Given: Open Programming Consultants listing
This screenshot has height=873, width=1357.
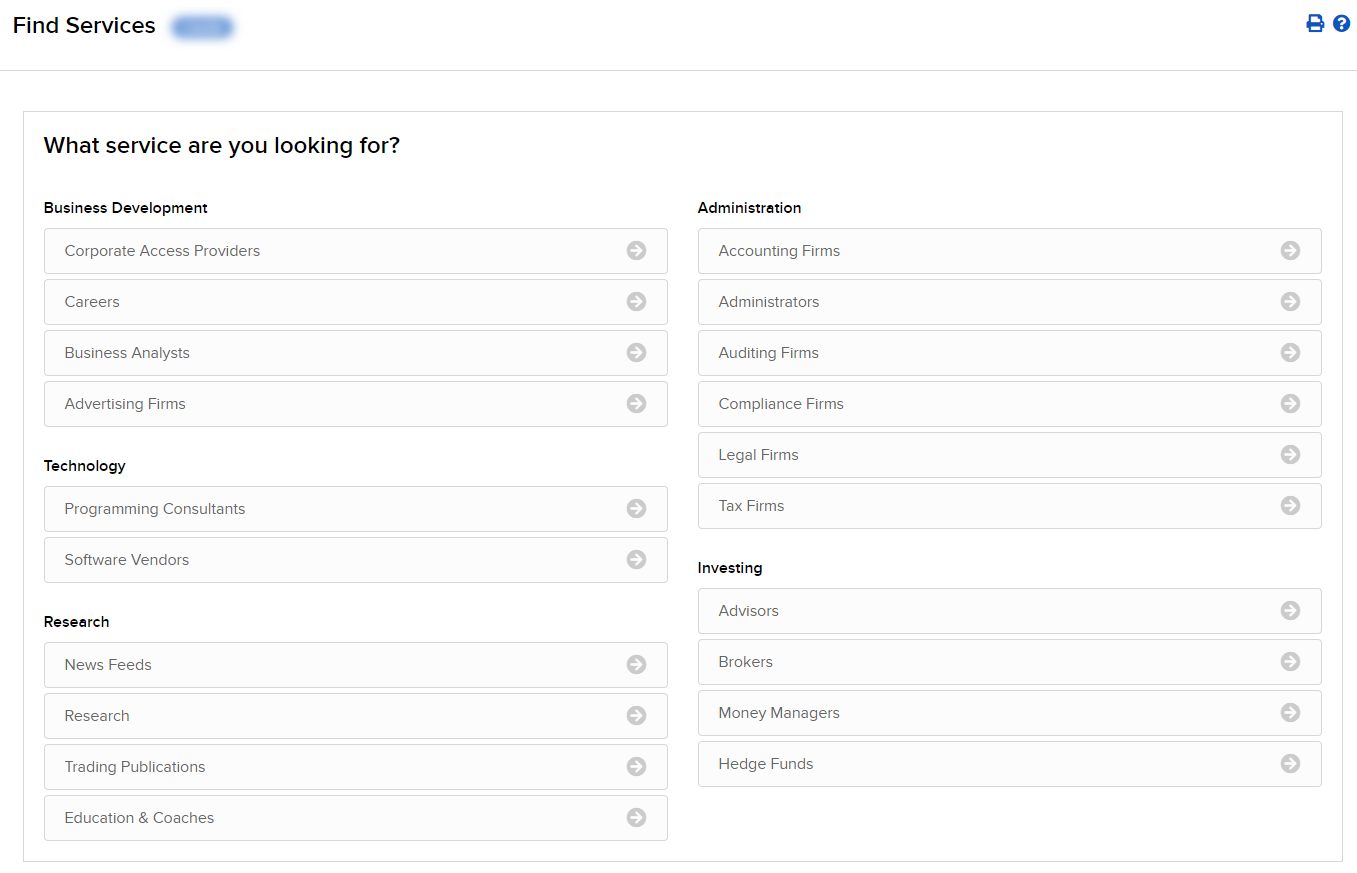Looking at the screenshot, I should click(155, 509).
